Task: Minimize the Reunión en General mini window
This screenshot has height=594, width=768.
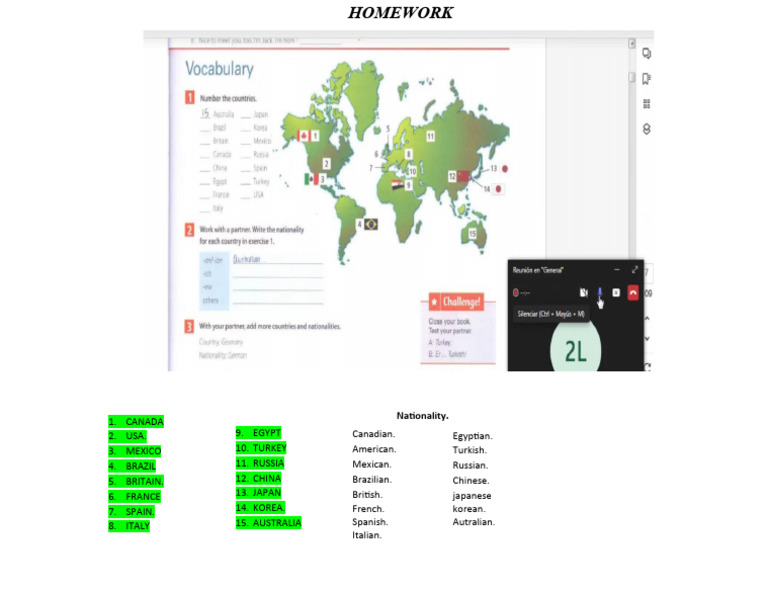Action: point(617,269)
